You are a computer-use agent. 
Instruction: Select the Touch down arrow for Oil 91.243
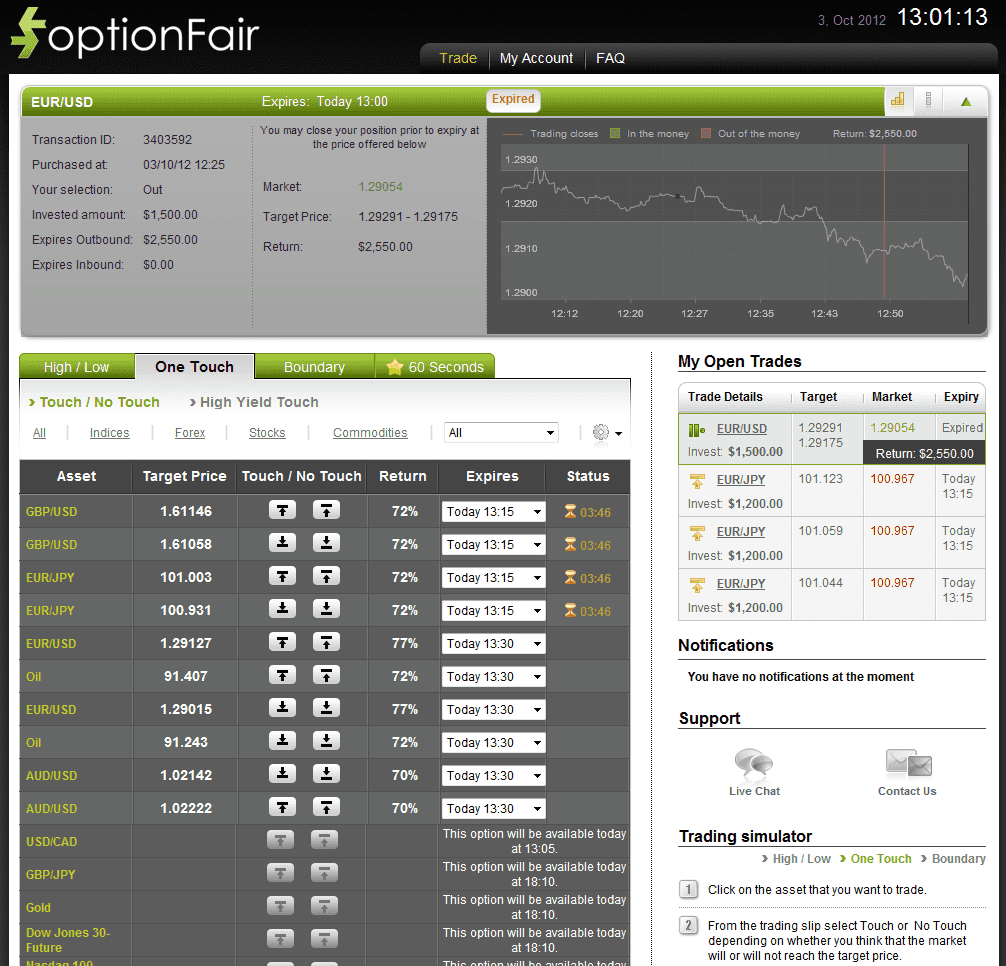[x=281, y=741]
